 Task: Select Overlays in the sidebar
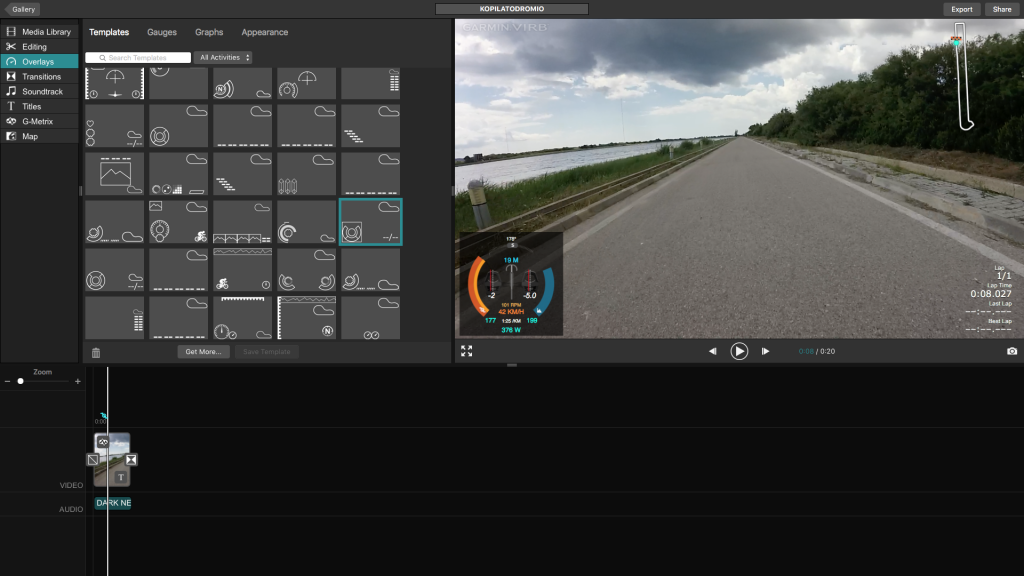[39, 61]
